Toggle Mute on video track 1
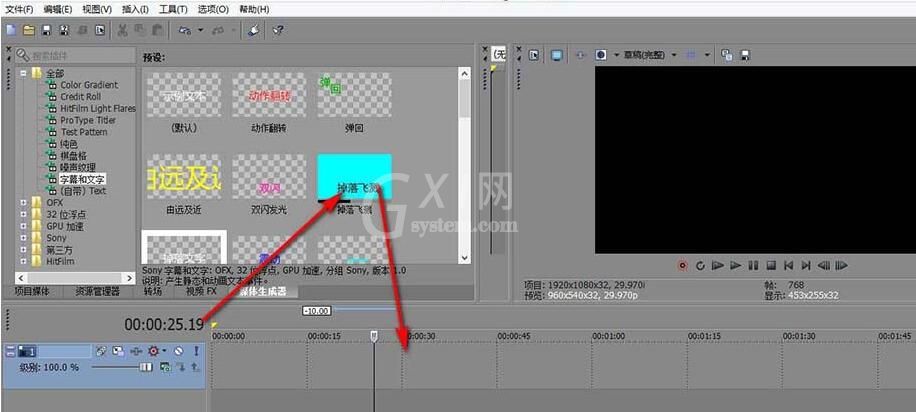This screenshot has width=916, height=412. (x=179, y=351)
